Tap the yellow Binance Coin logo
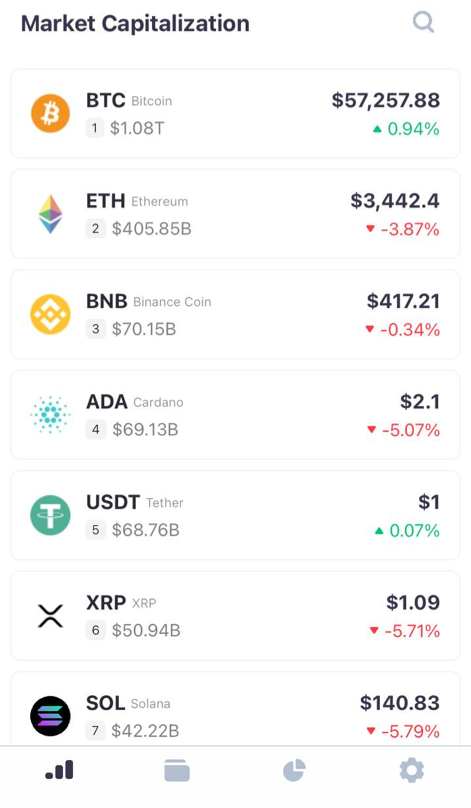This screenshot has width=471, height=808. [x=51, y=314]
